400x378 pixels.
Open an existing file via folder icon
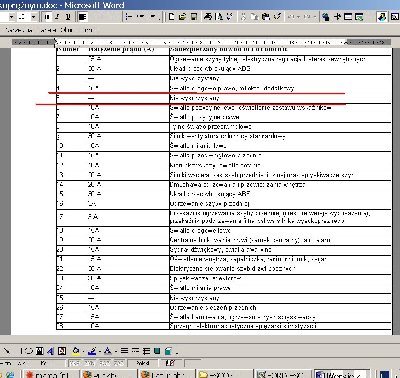pyautogui.click(x=182, y=17)
